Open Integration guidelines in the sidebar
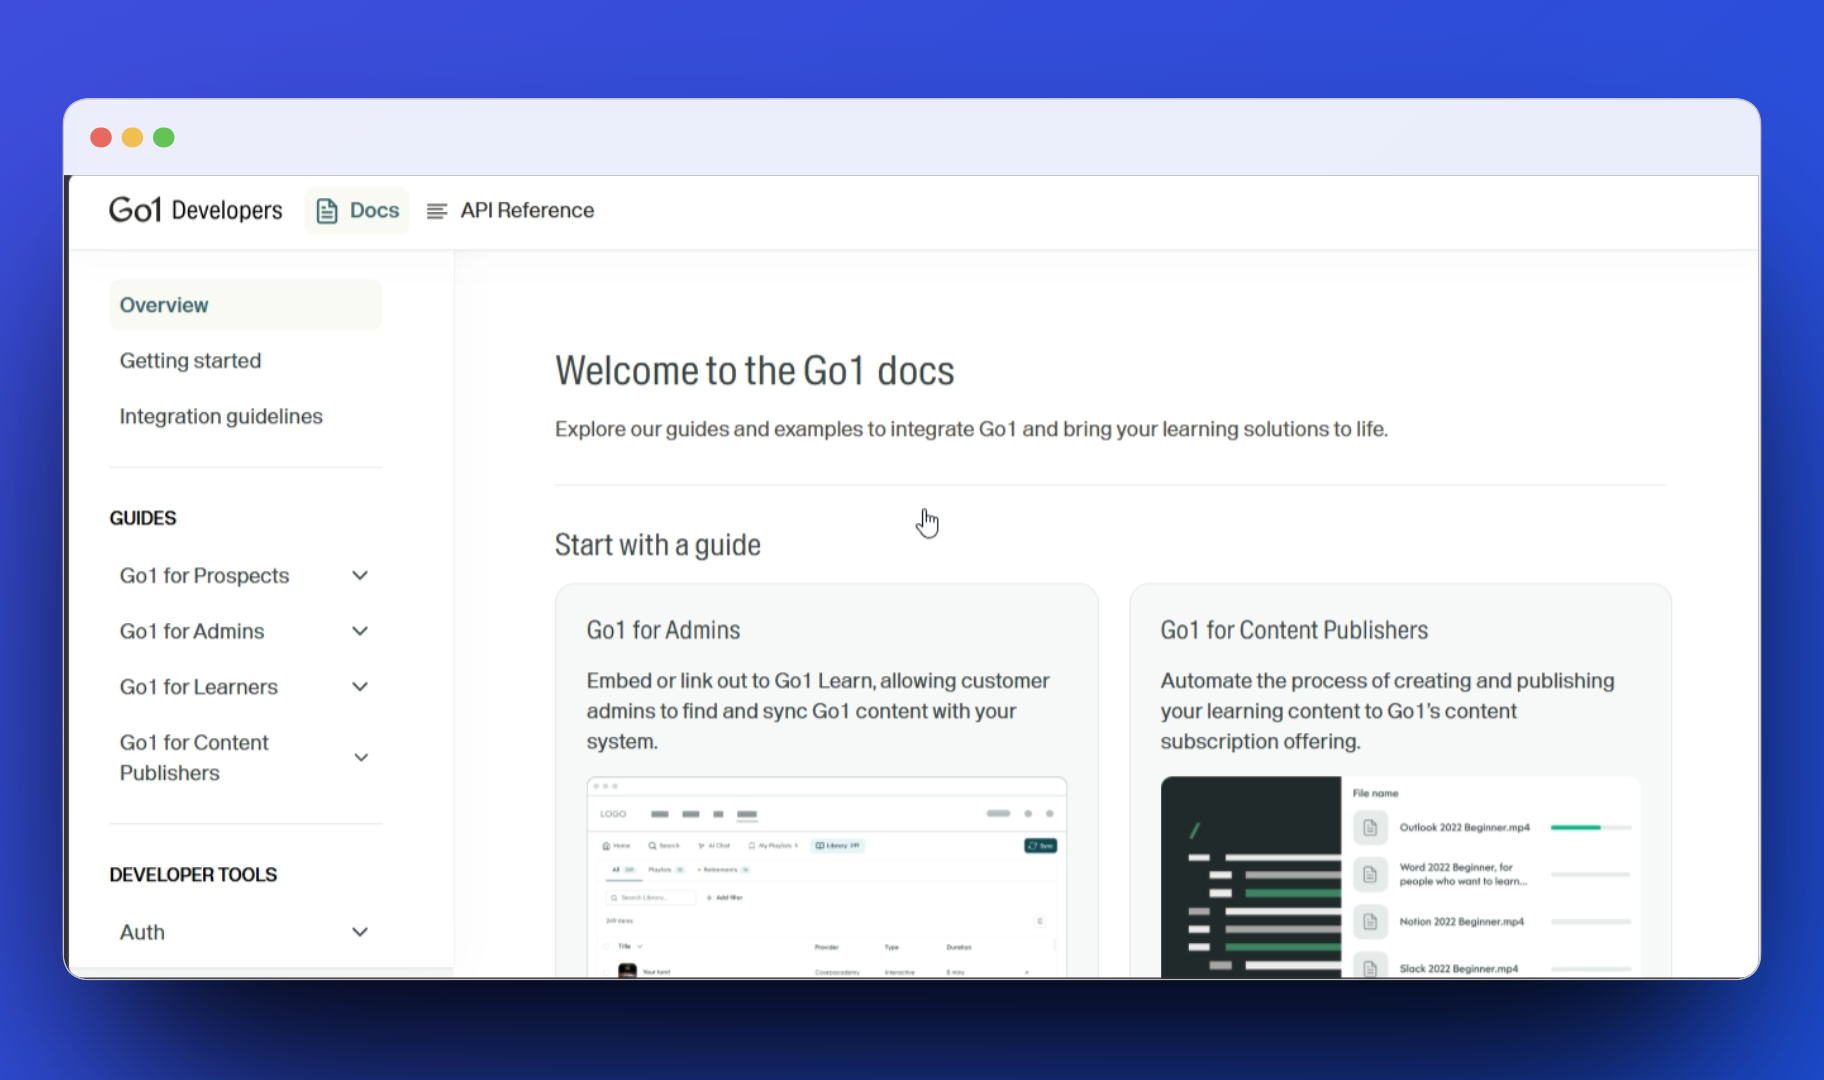The image size is (1824, 1080). (x=221, y=416)
